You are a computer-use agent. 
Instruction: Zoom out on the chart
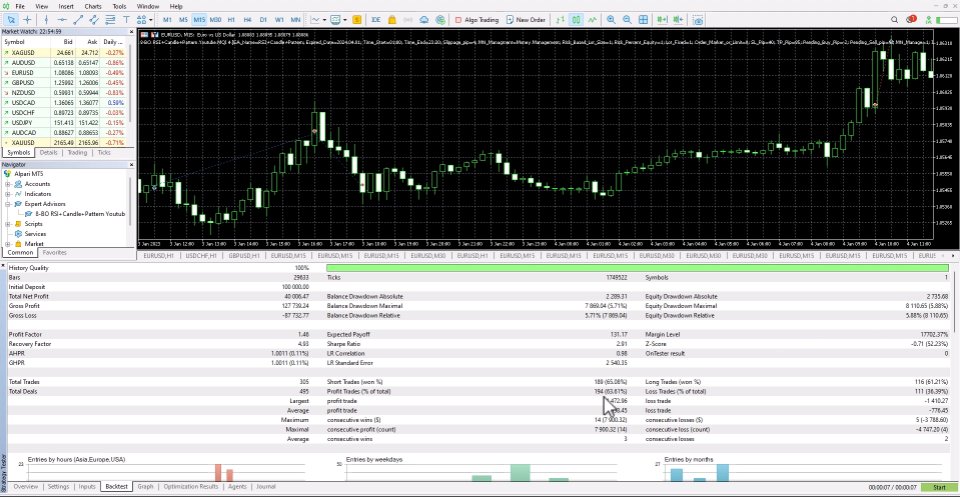(x=627, y=20)
